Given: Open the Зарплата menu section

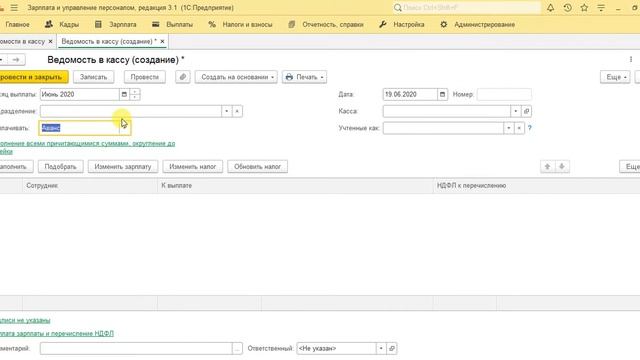Looking at the screenshot, I should 116,24.
